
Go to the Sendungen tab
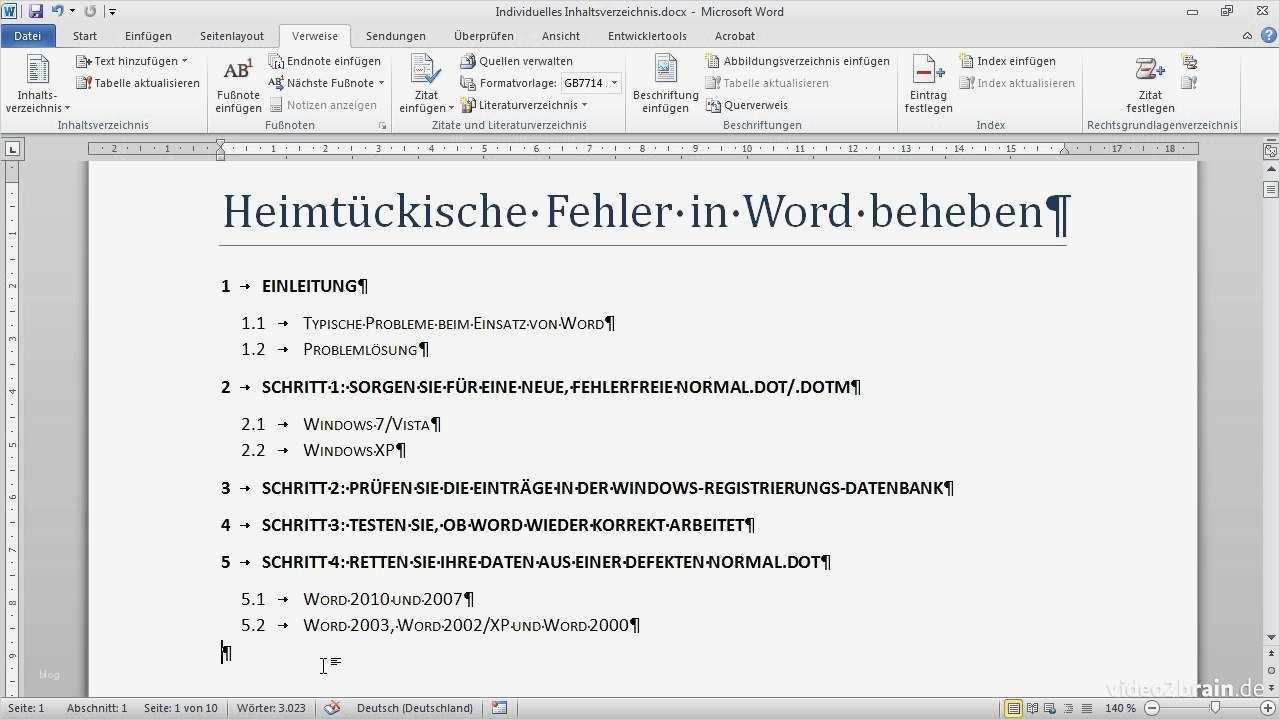(x=396, y=36)
